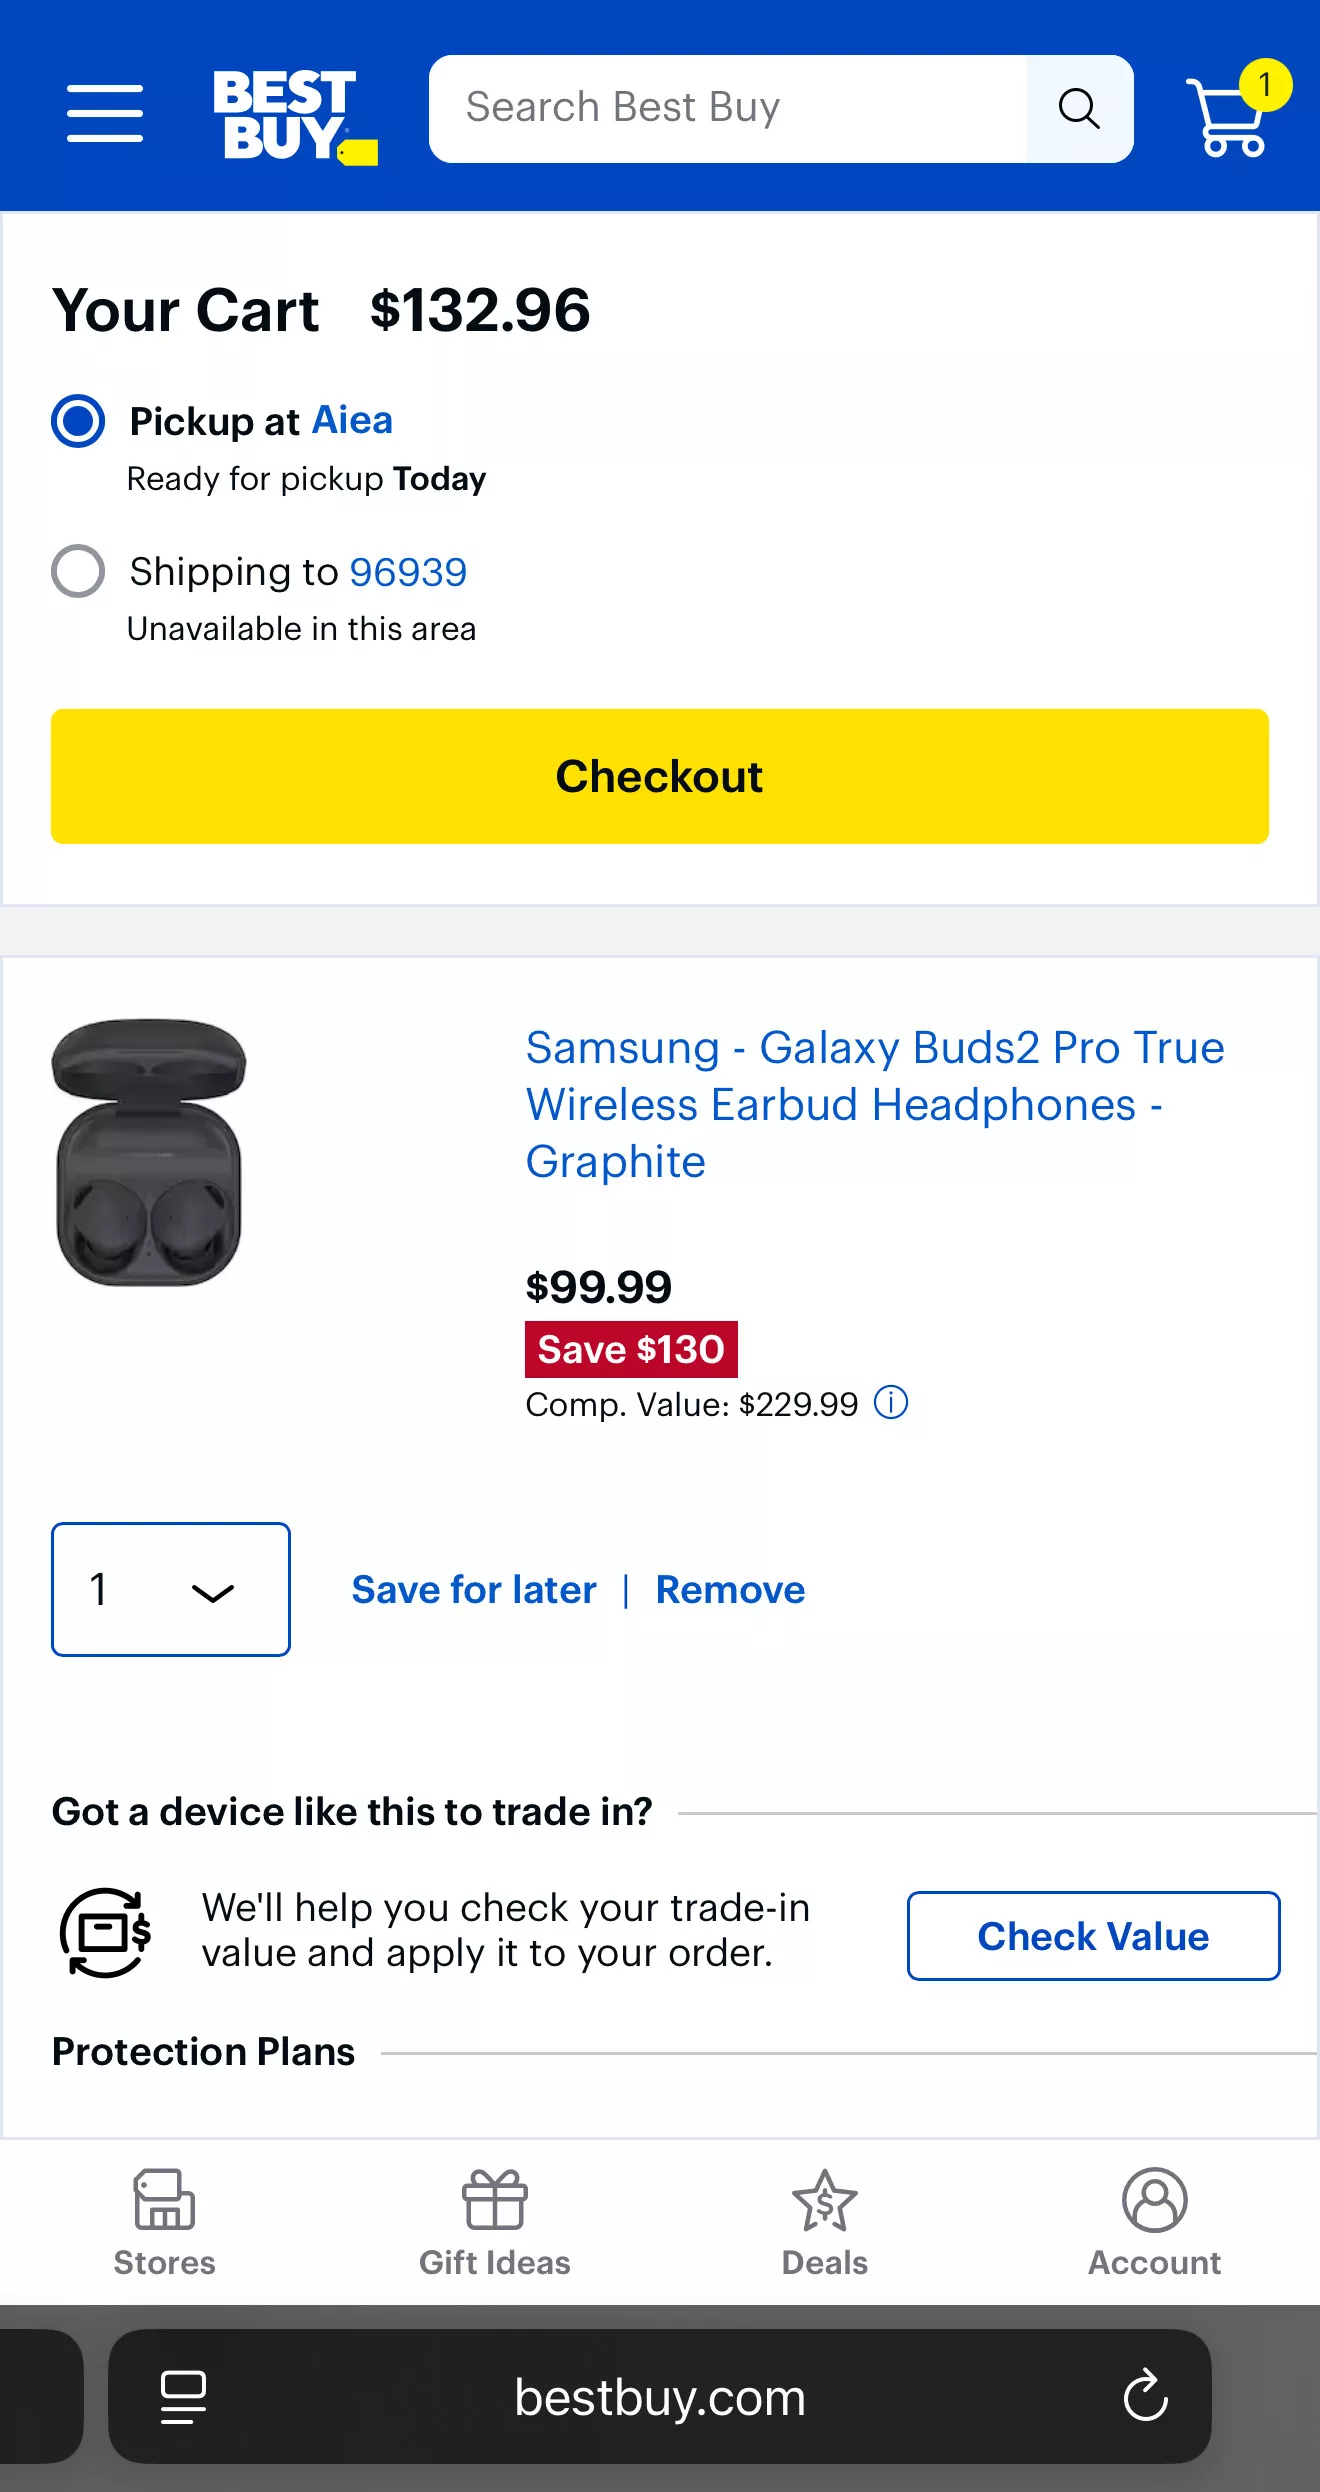Open the hamburger navigation menu

point(104,110)
